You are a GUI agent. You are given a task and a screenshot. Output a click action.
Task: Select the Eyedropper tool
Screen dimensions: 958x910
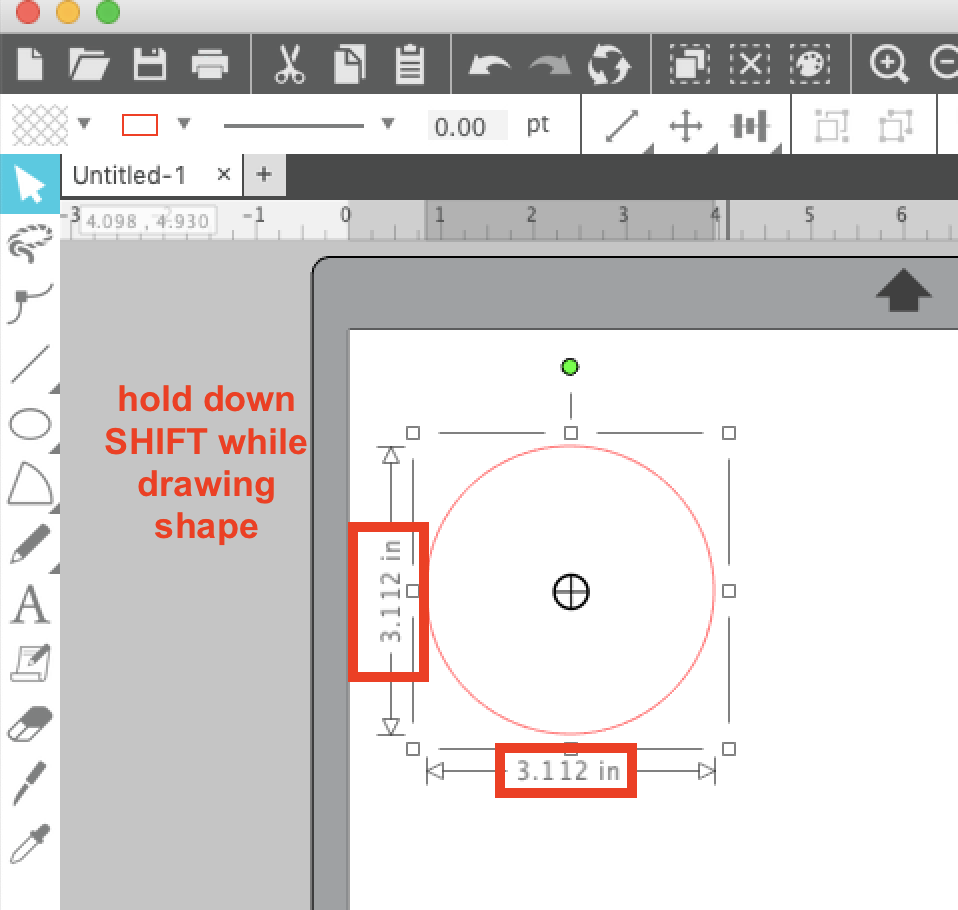tap(30, 843)
